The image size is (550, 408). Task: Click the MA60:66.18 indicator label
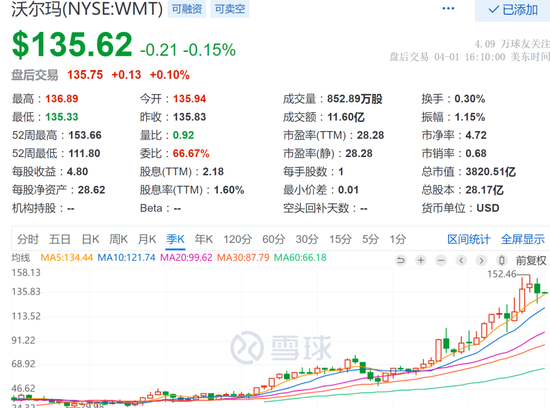click(300, 257)
